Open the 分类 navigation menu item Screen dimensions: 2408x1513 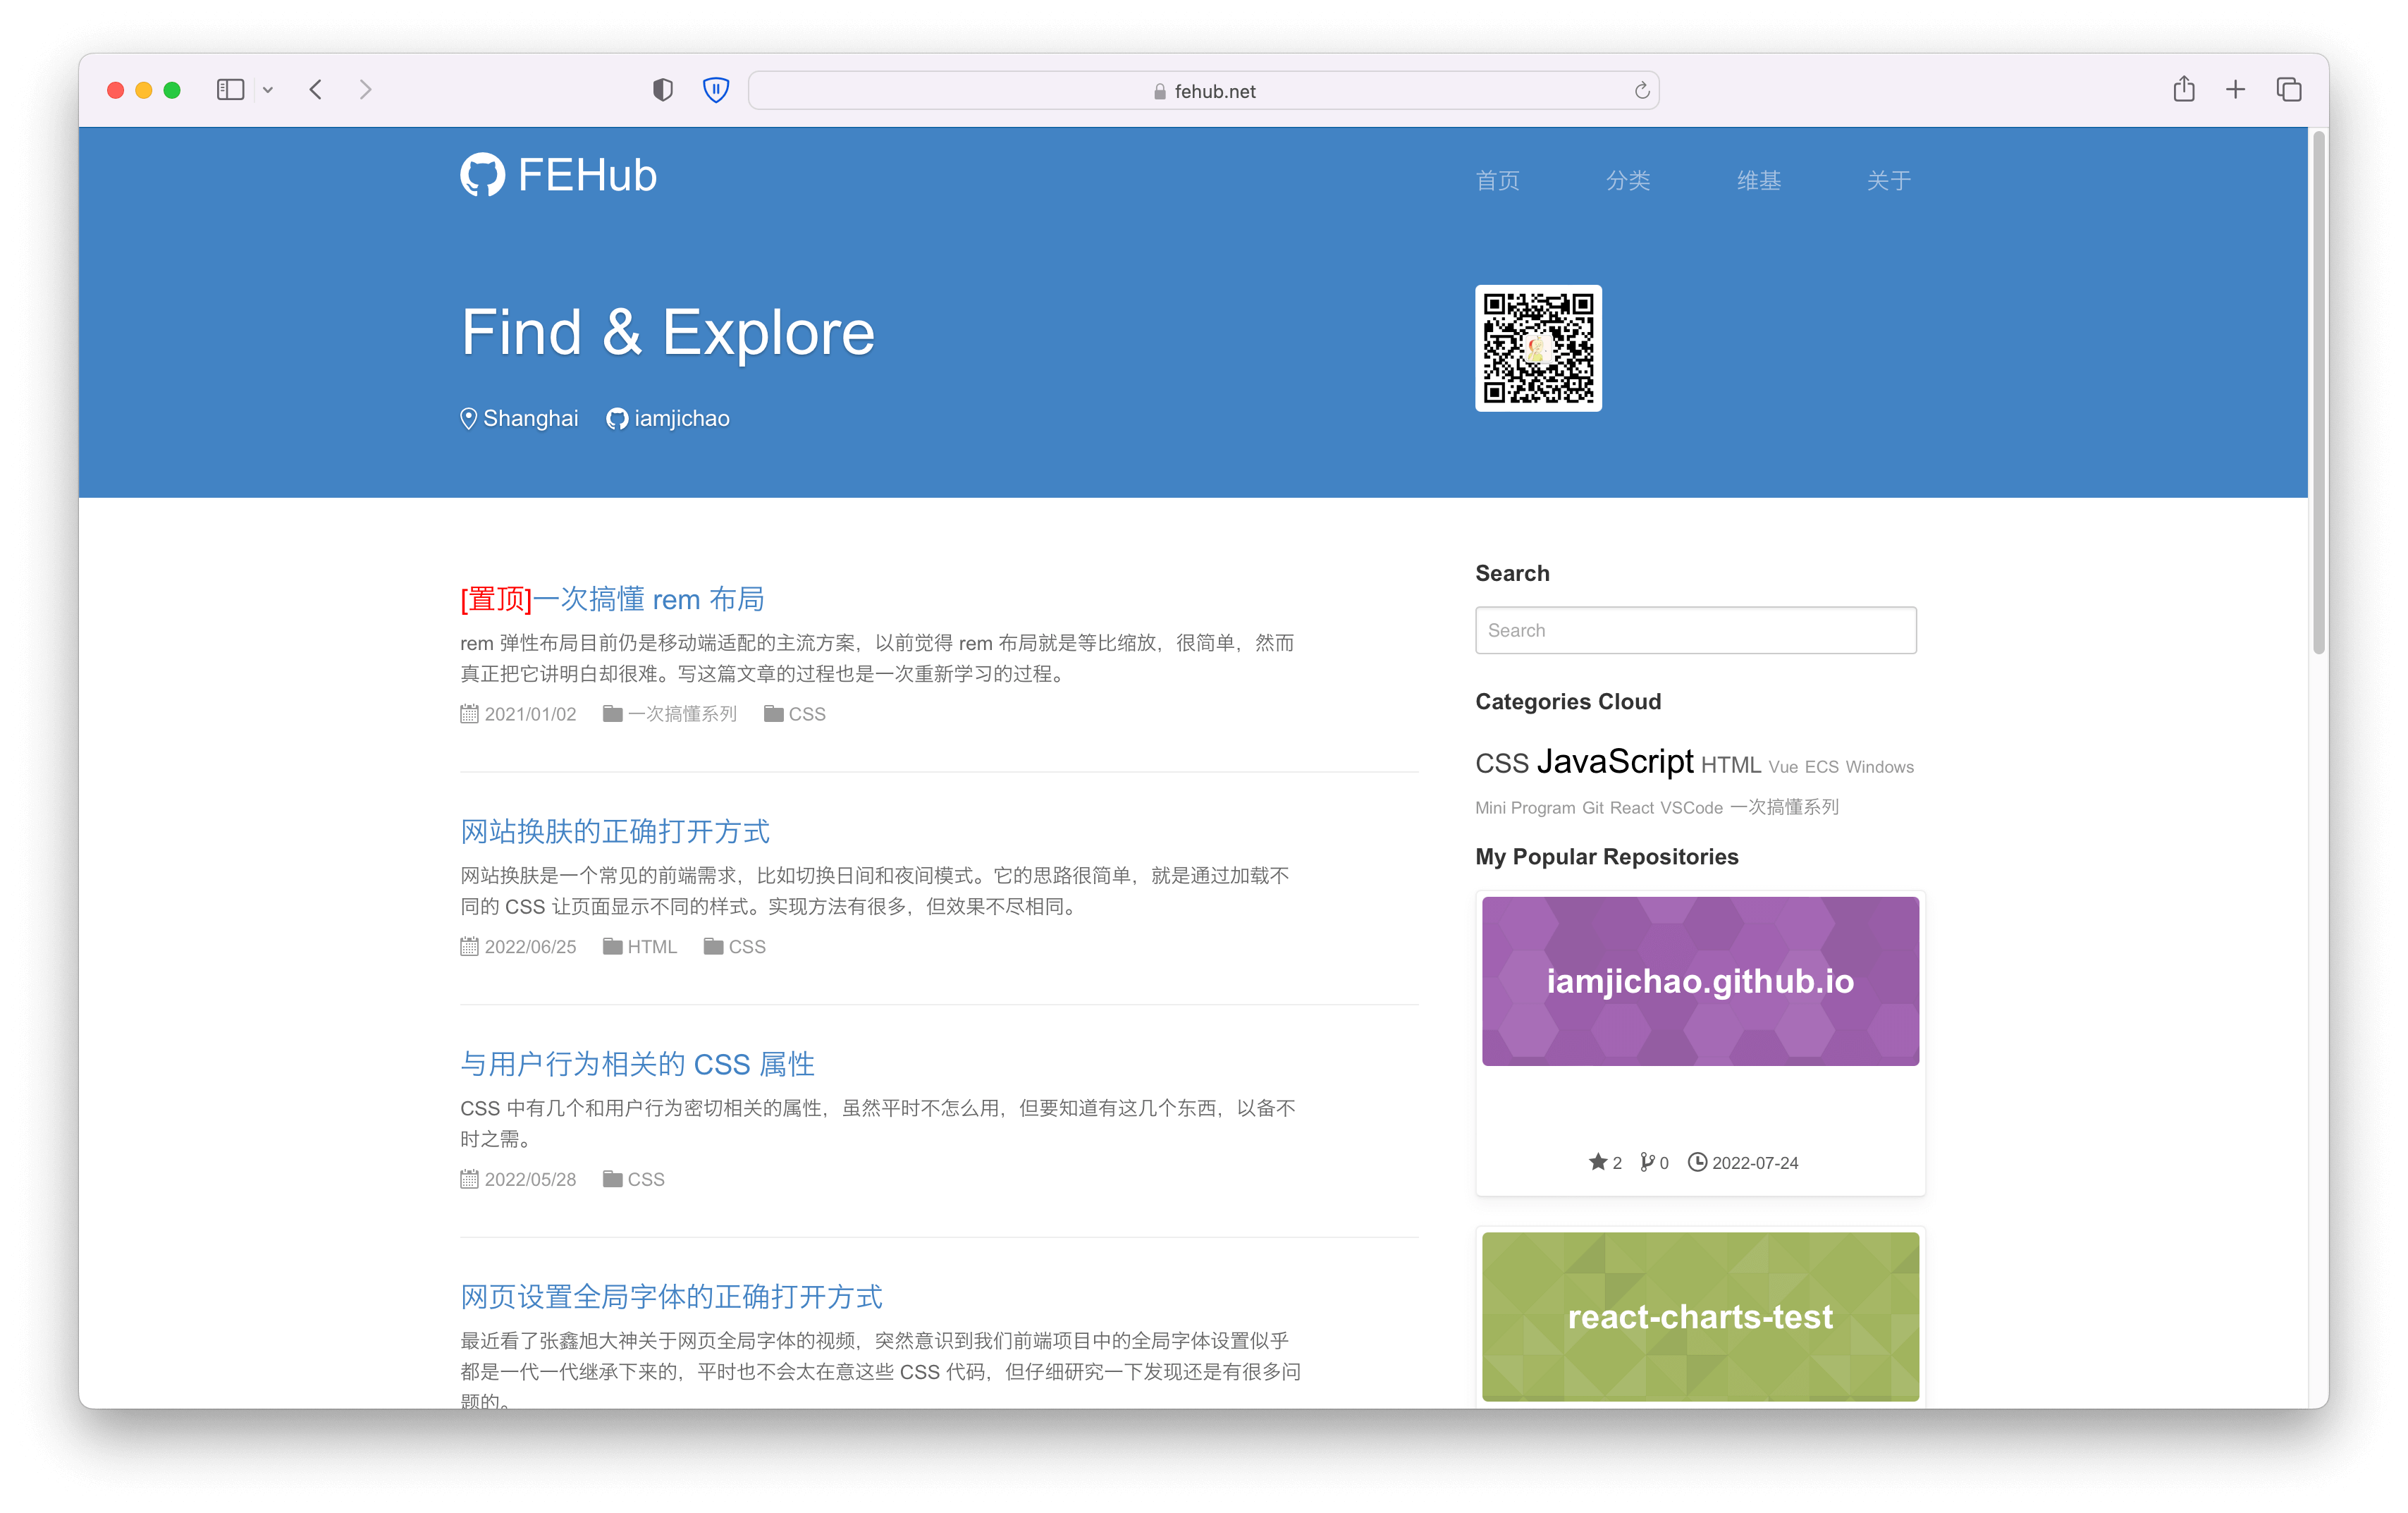coord(1627,181)
